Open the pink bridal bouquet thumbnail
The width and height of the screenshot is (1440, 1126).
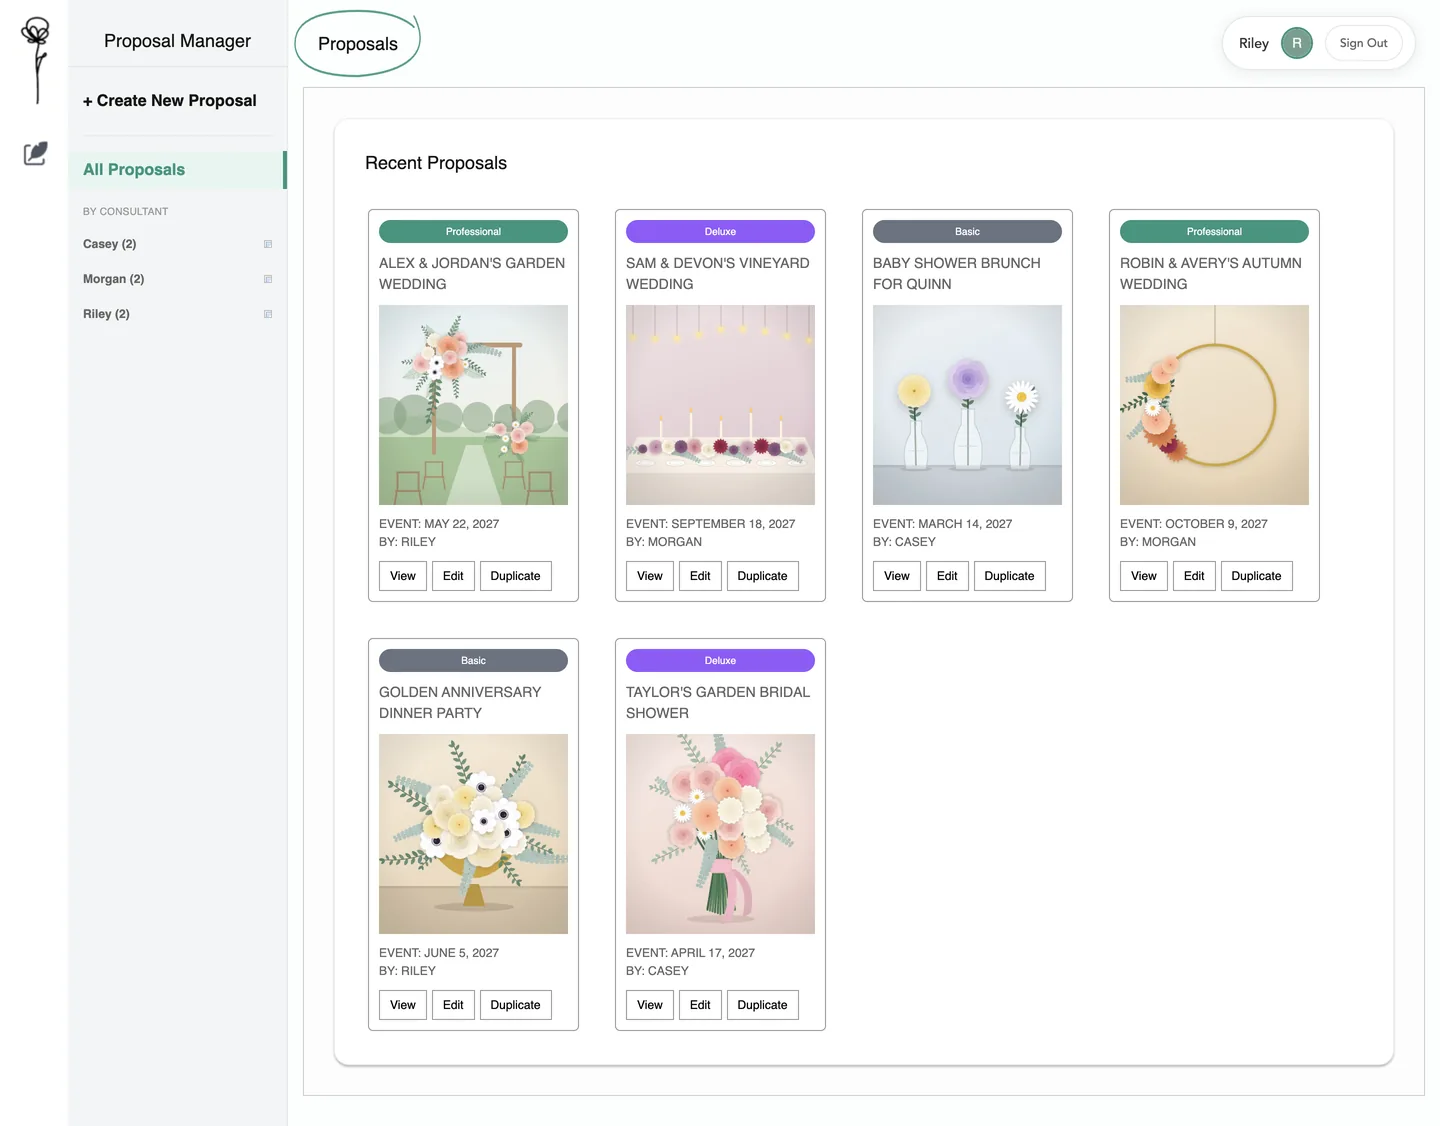[720, 834]
